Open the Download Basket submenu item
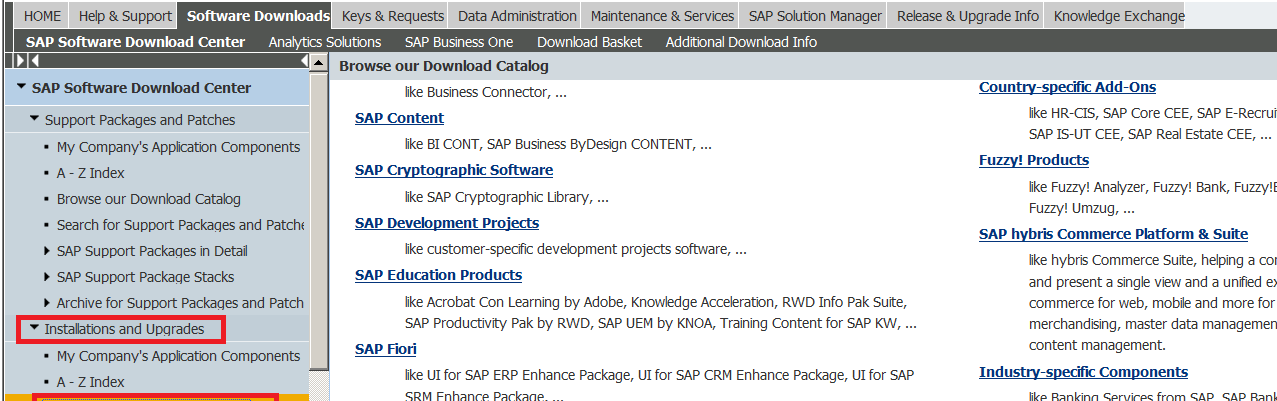This screenshot has height=401, width=1277. (589, 42)
